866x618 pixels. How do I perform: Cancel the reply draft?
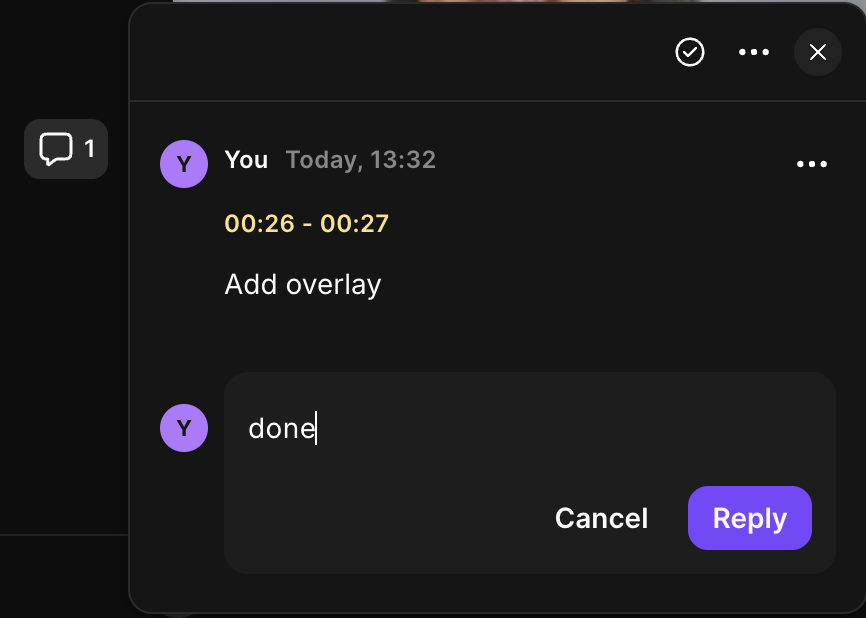point(601,518)
